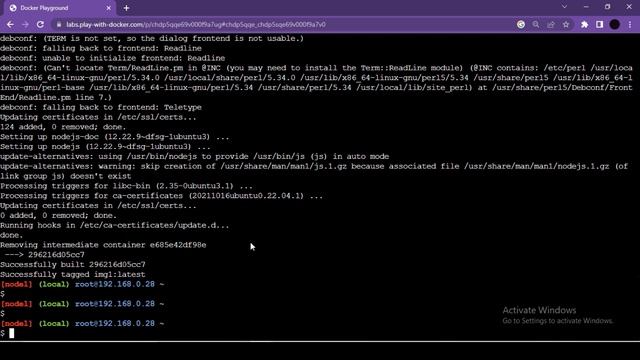Reload the Docker Playground page
640x360 pixels.
[40, 24]
